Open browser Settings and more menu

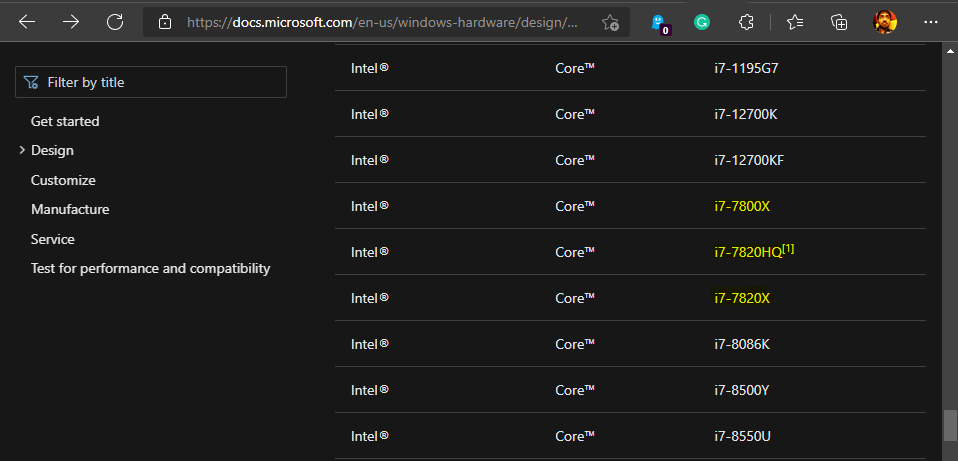[931, 22]
